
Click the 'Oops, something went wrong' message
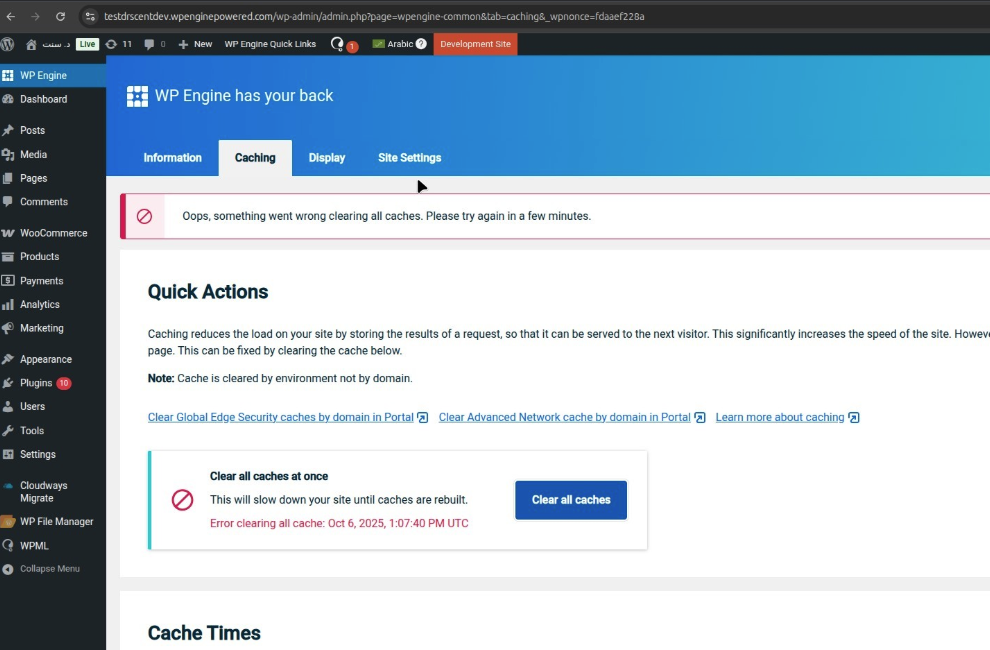(386, 216)
